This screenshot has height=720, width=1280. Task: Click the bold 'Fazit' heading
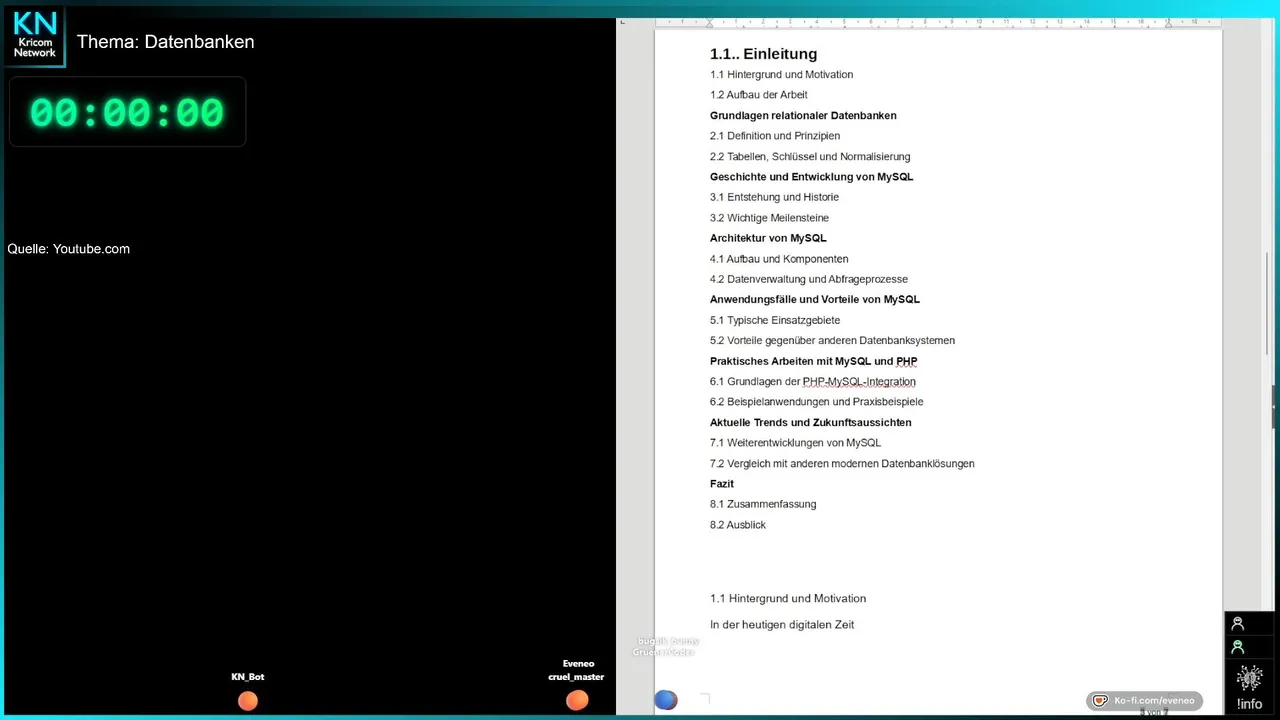(x=722, y=484)
